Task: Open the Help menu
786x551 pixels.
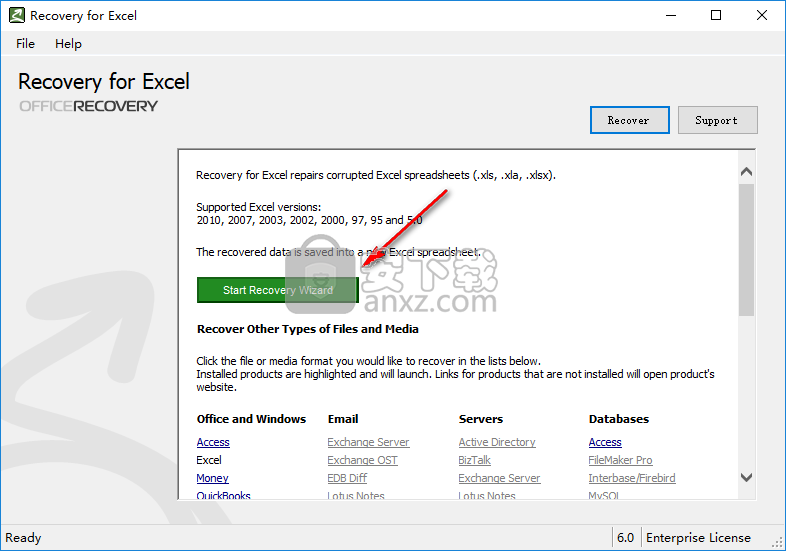Action: [68, 44]
